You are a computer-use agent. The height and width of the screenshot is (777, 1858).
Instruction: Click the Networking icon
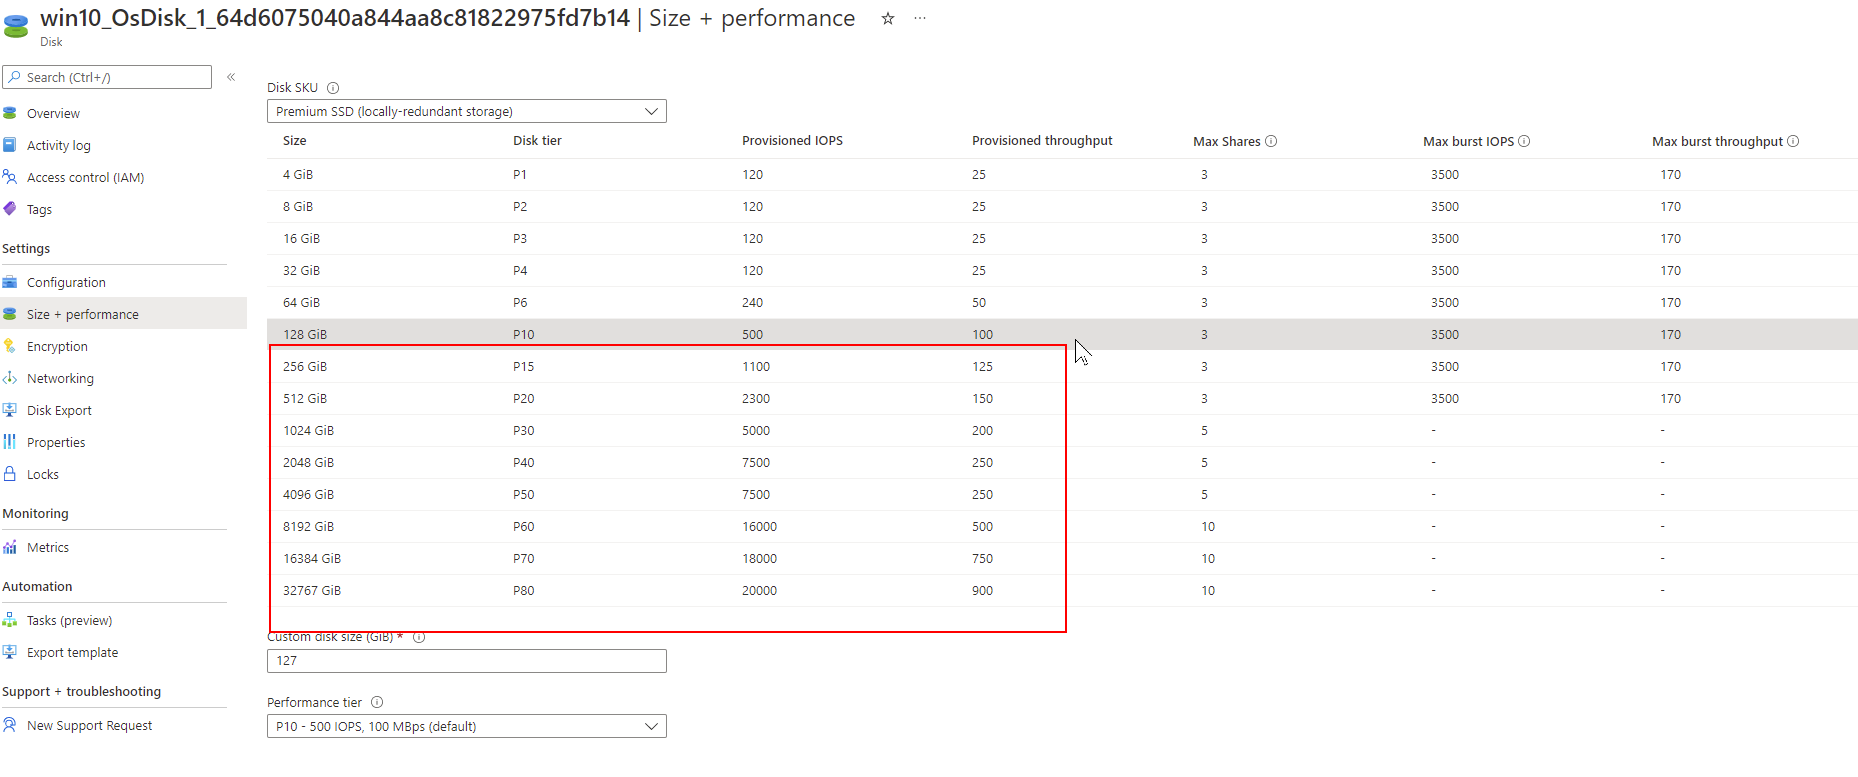coord(10,378)
